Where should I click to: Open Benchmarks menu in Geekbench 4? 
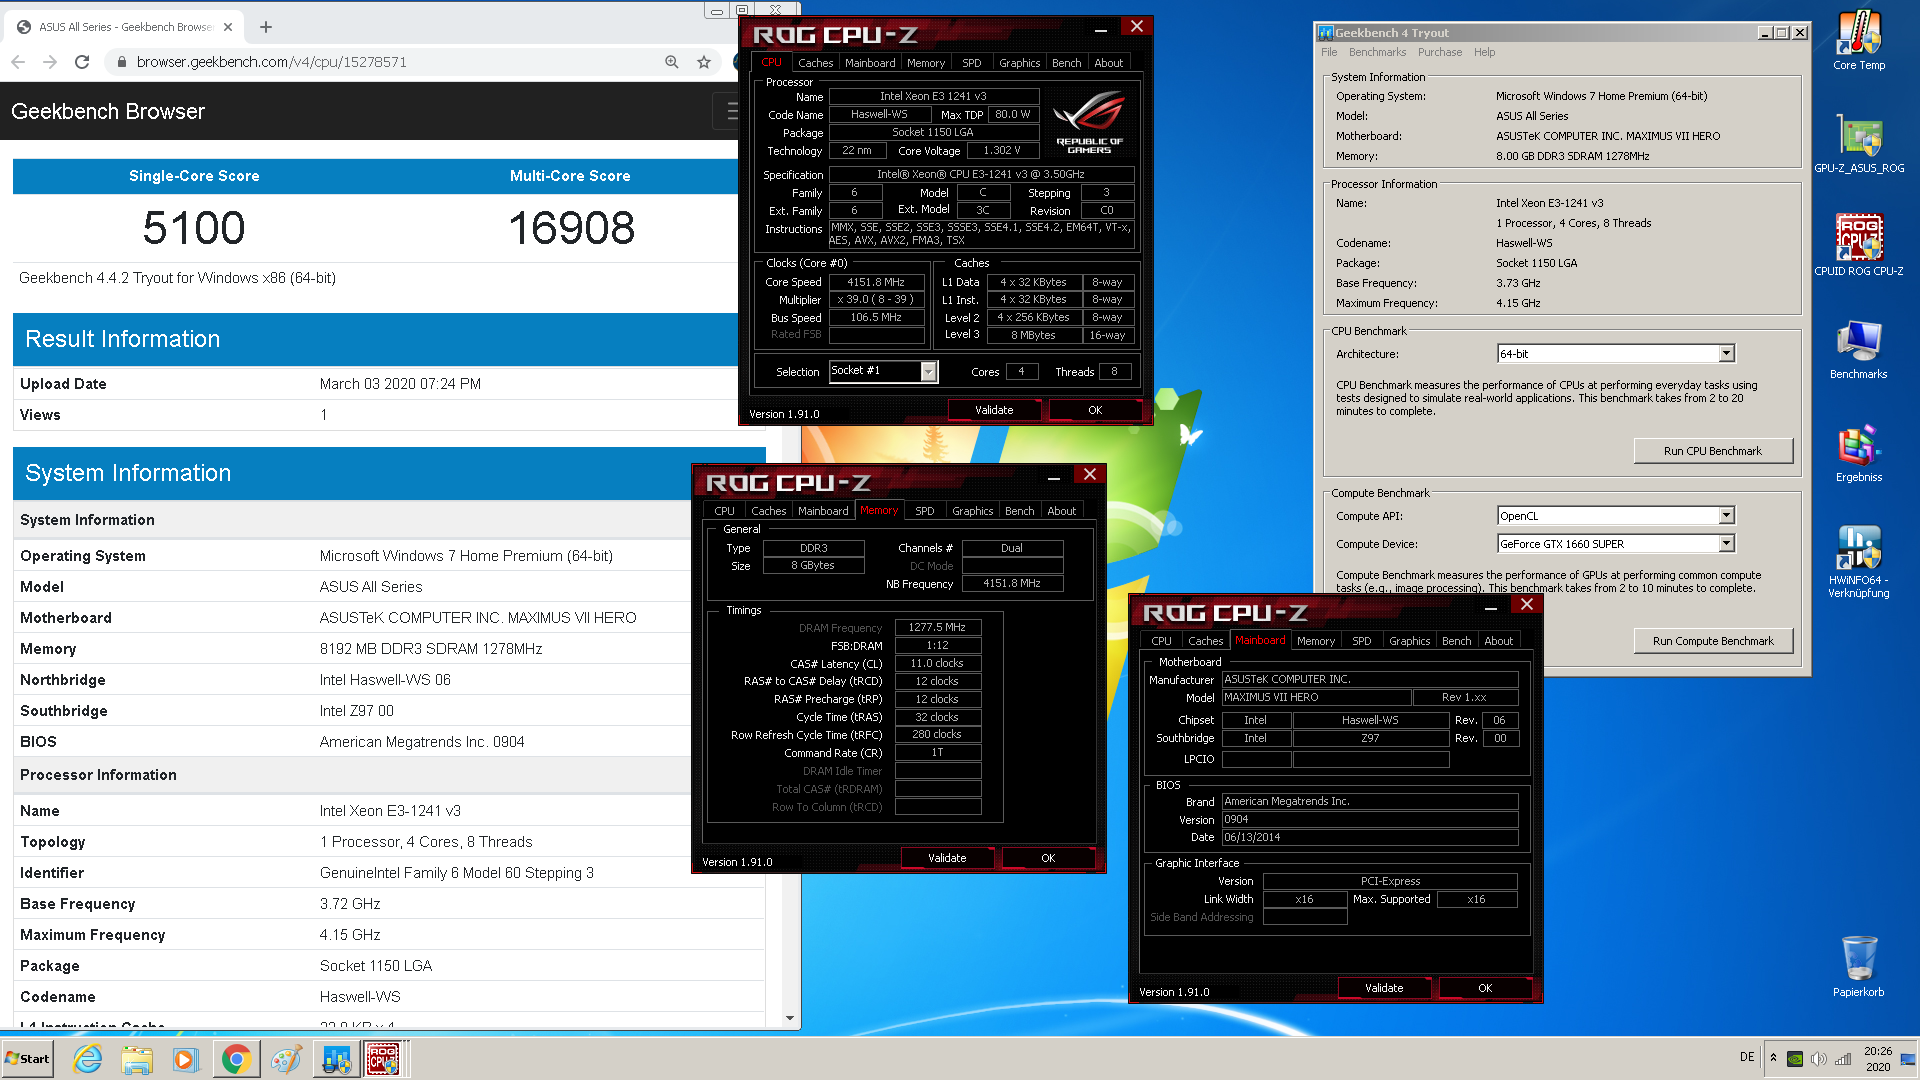(1377, 52)
